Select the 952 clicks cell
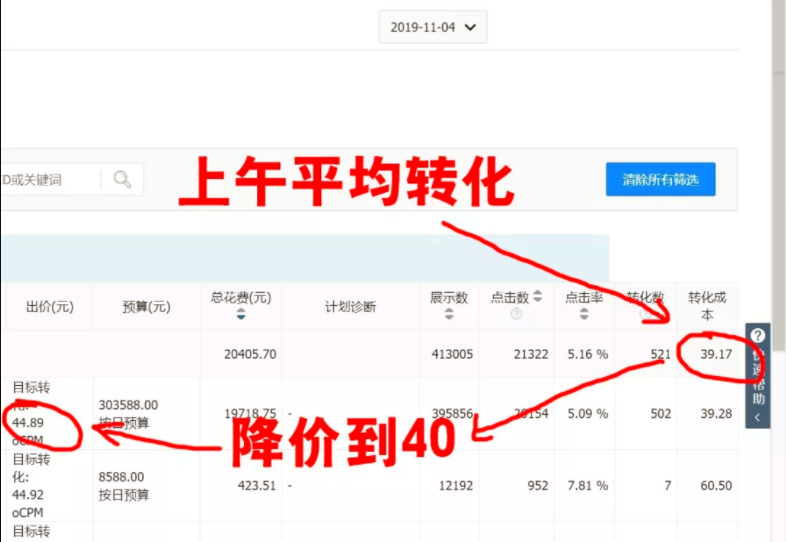This screenshot has height=542, width=786. click(537, 485)
